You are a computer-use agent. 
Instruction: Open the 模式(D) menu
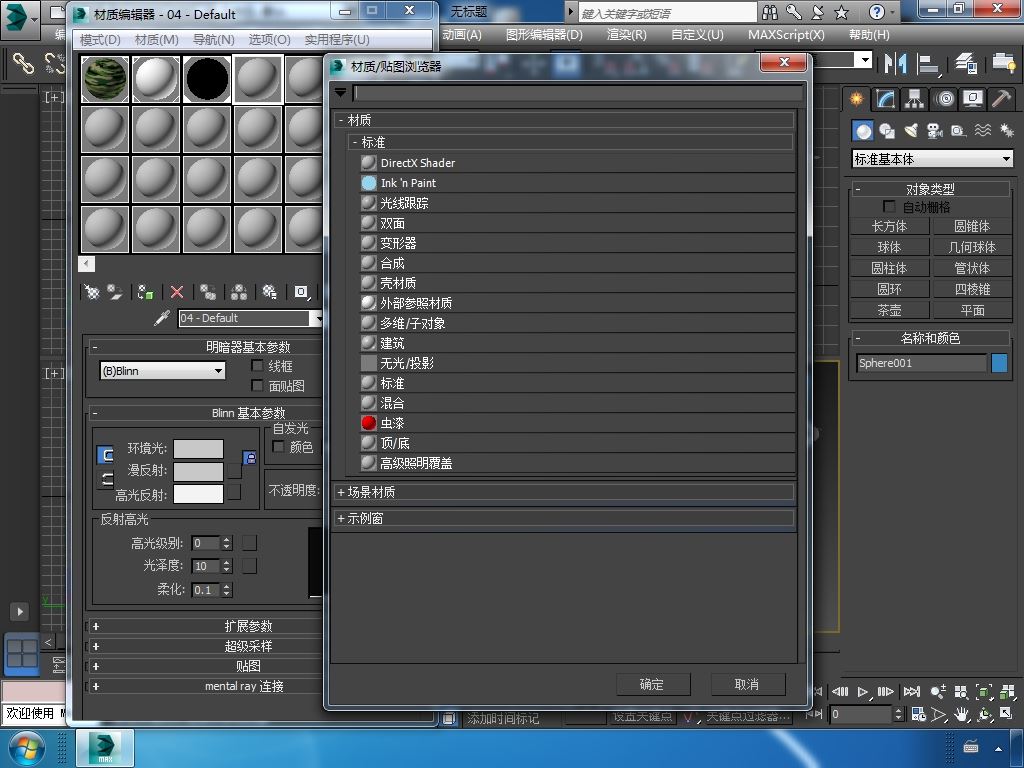tap(100, 40)
